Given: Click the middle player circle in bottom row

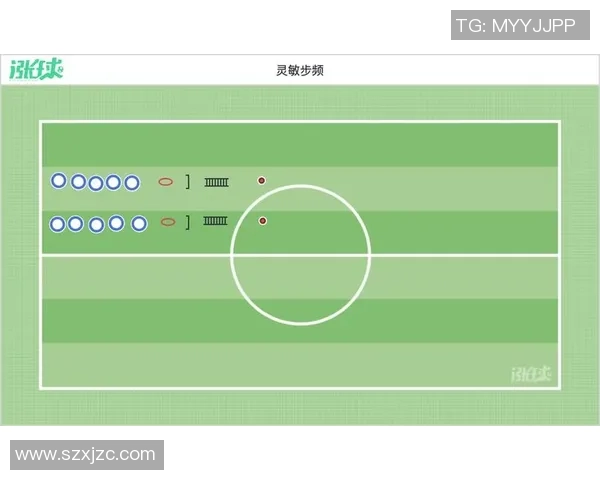Looking at the screenshot, I should 96,225.
